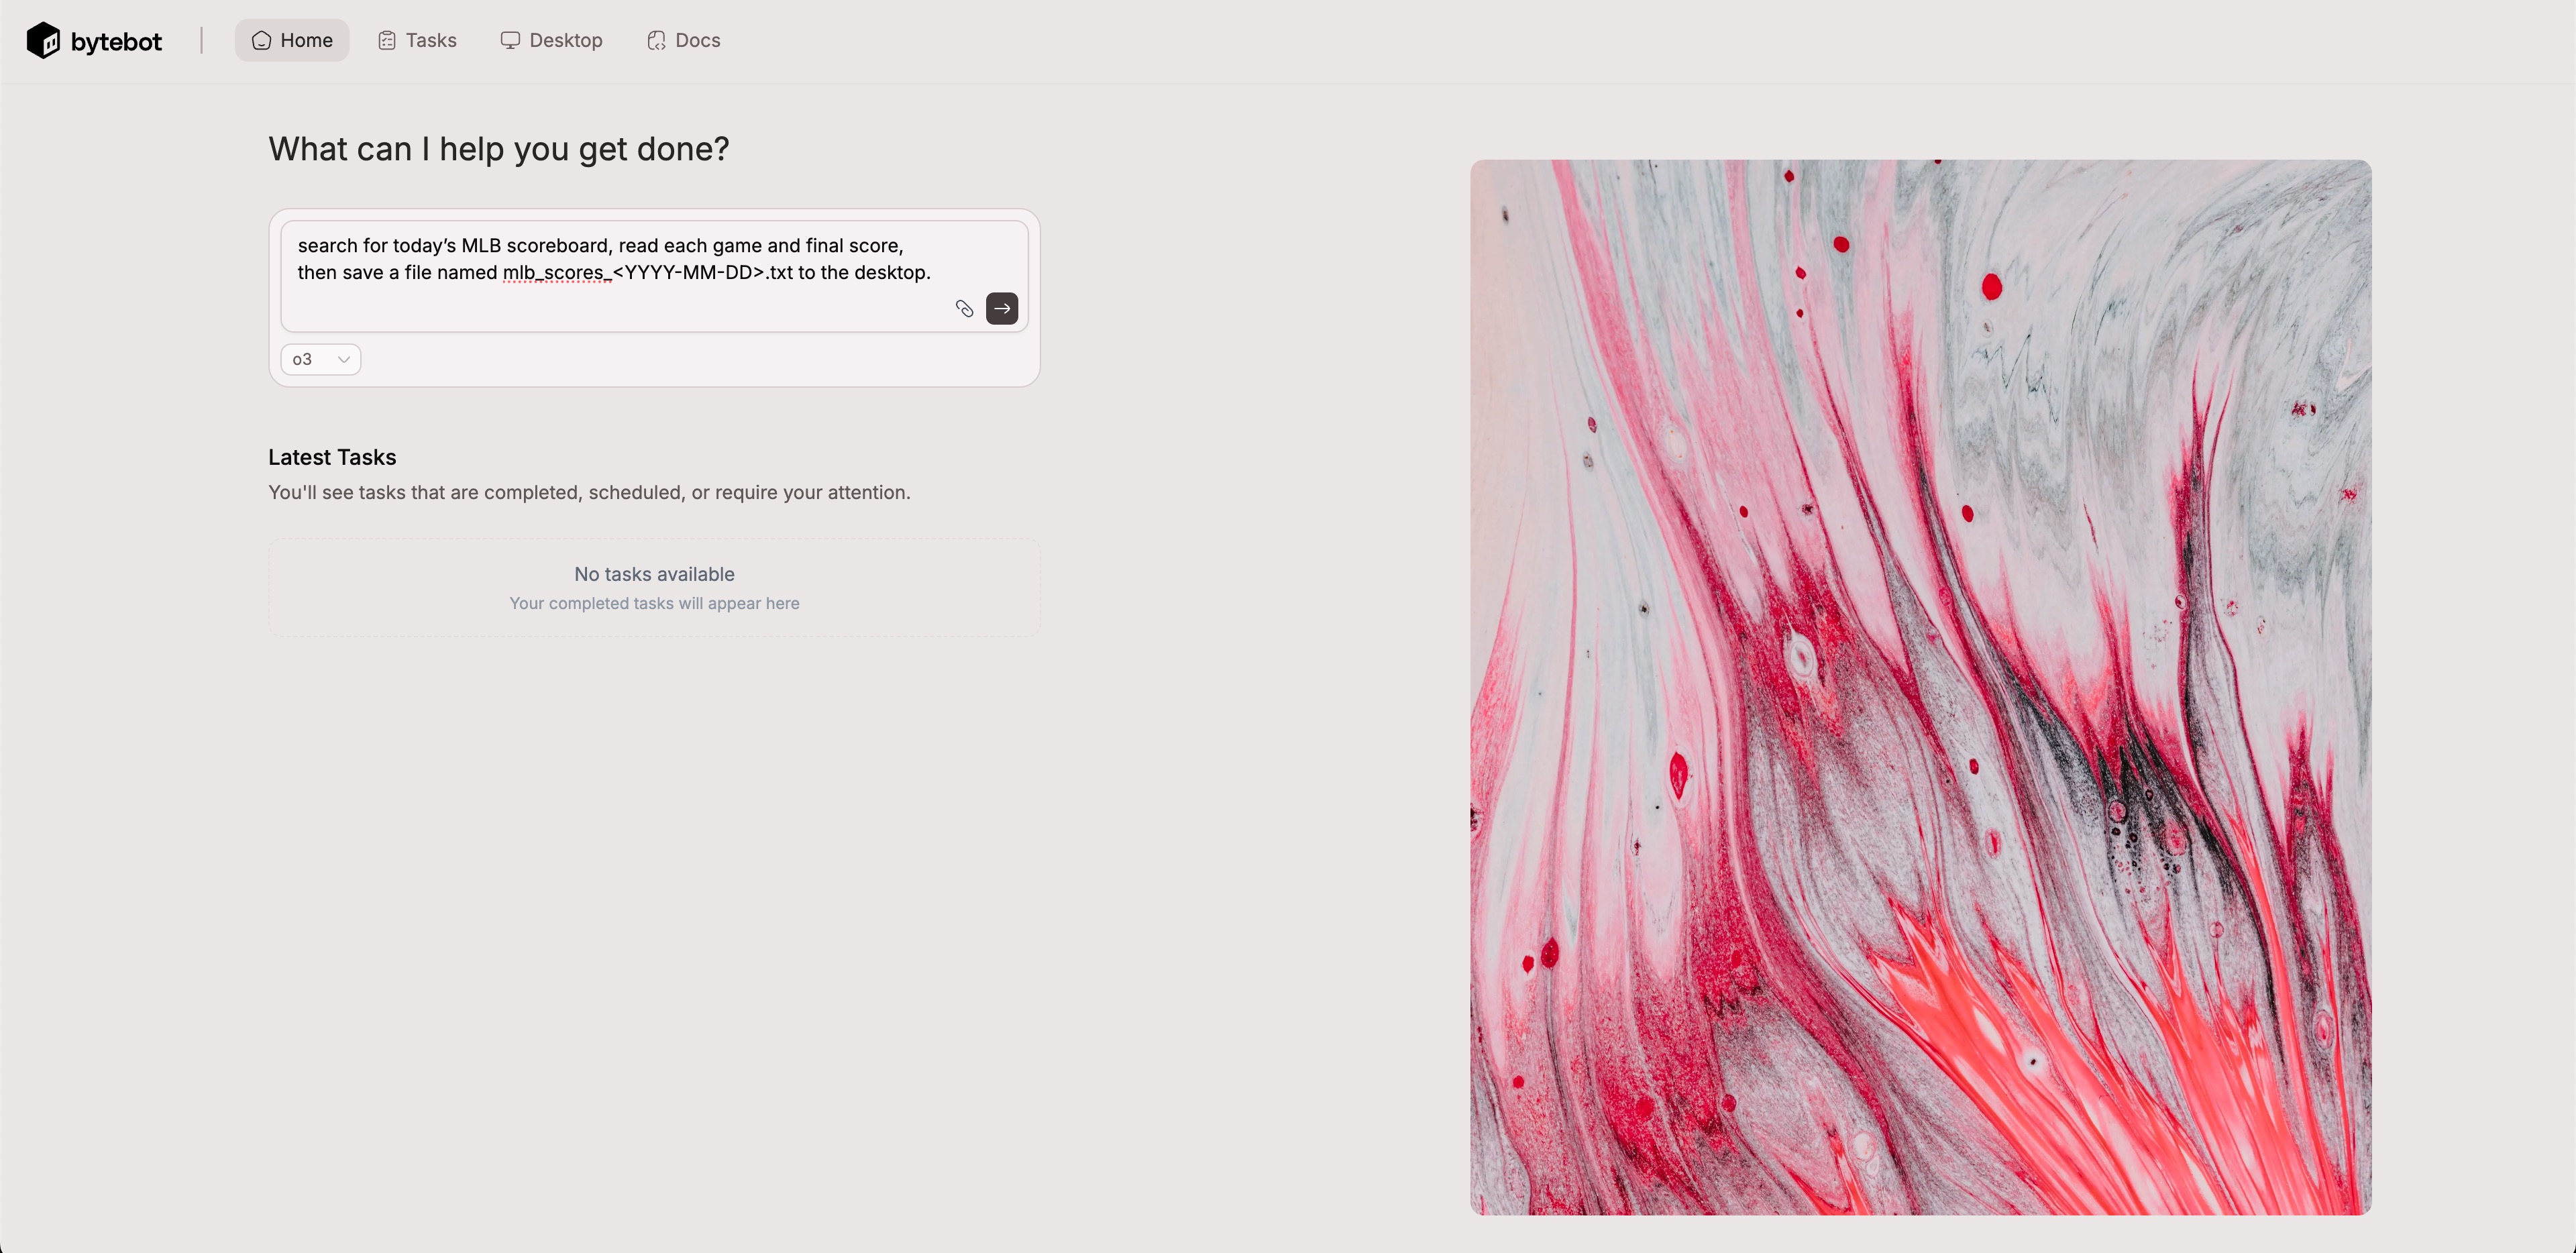Click the checklist icon beside Tasks
2576x1253 pixels.
(387, 41)
